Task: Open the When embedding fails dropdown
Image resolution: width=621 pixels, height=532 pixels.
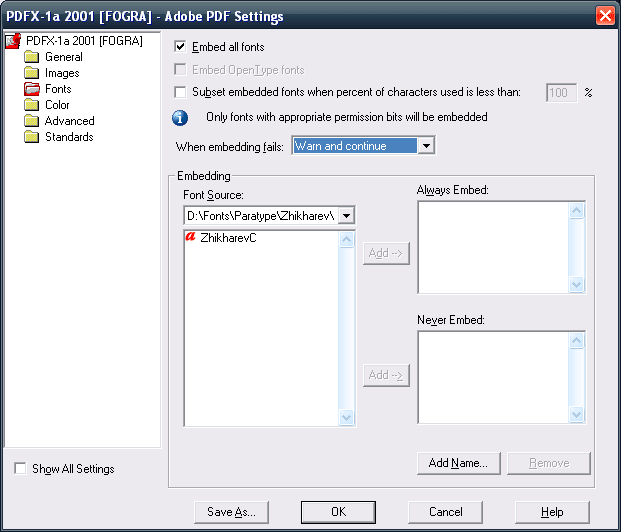Action: 363,146
